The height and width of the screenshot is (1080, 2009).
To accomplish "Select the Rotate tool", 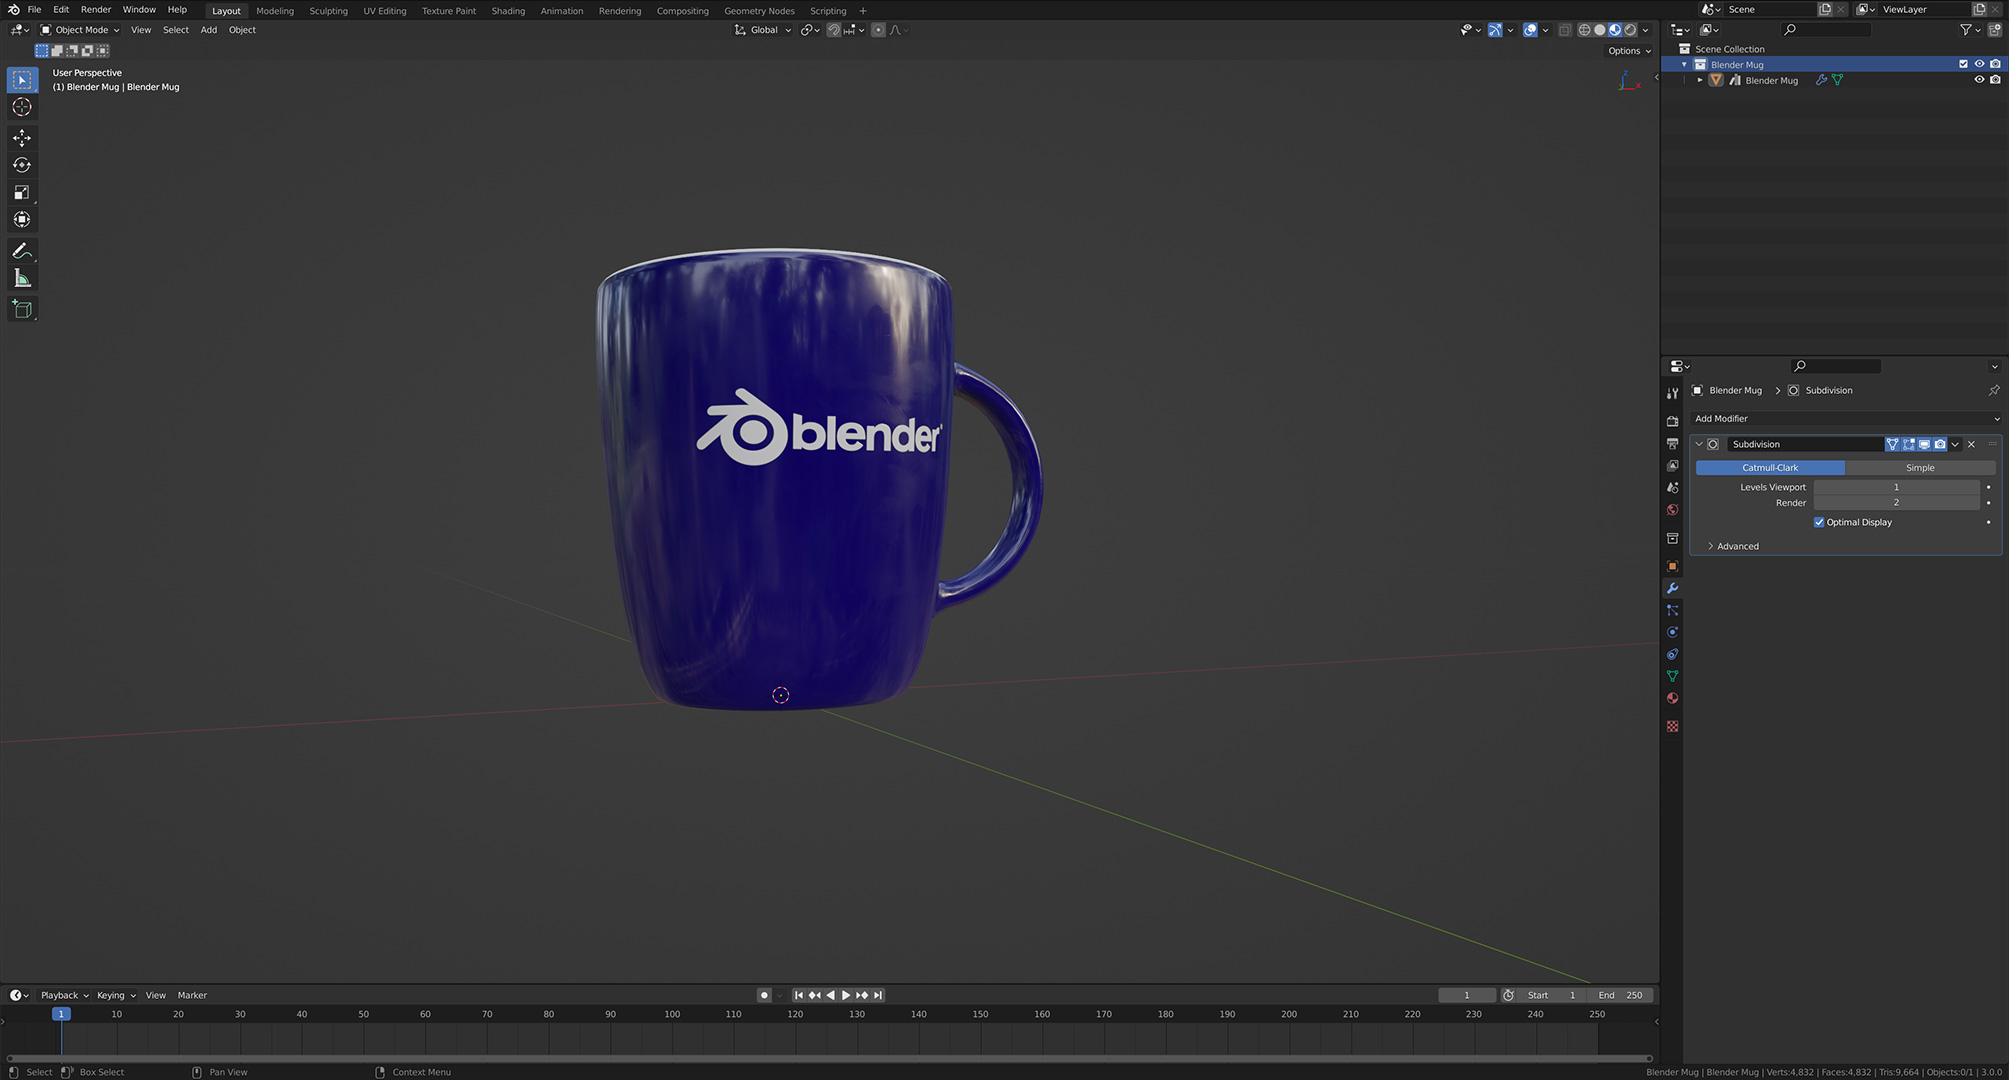I will pyautogui.click(x=22, y=165).
